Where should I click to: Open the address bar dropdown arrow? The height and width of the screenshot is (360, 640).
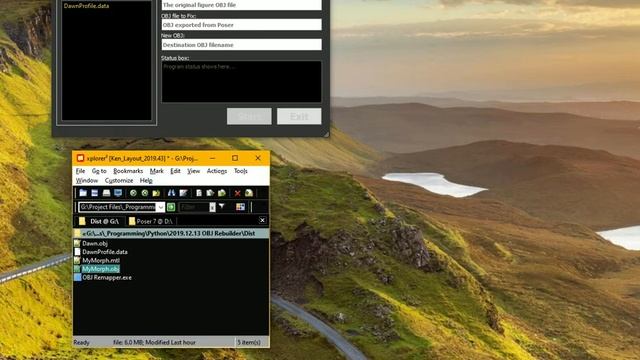tap(160, 207)
